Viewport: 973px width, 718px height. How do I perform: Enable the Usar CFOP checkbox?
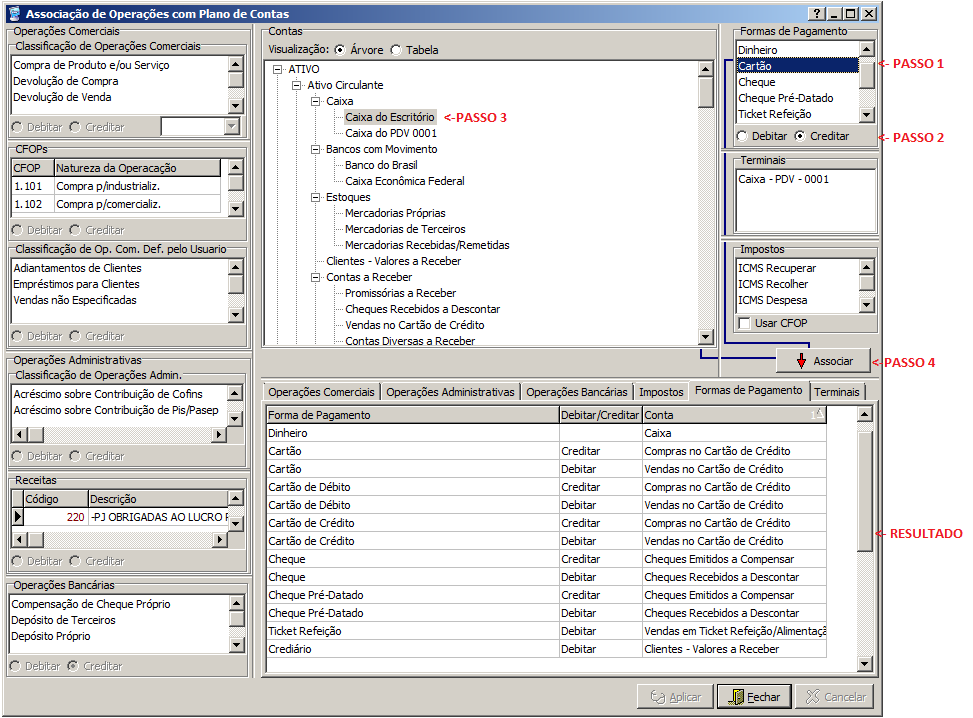[x=744, y=323]
